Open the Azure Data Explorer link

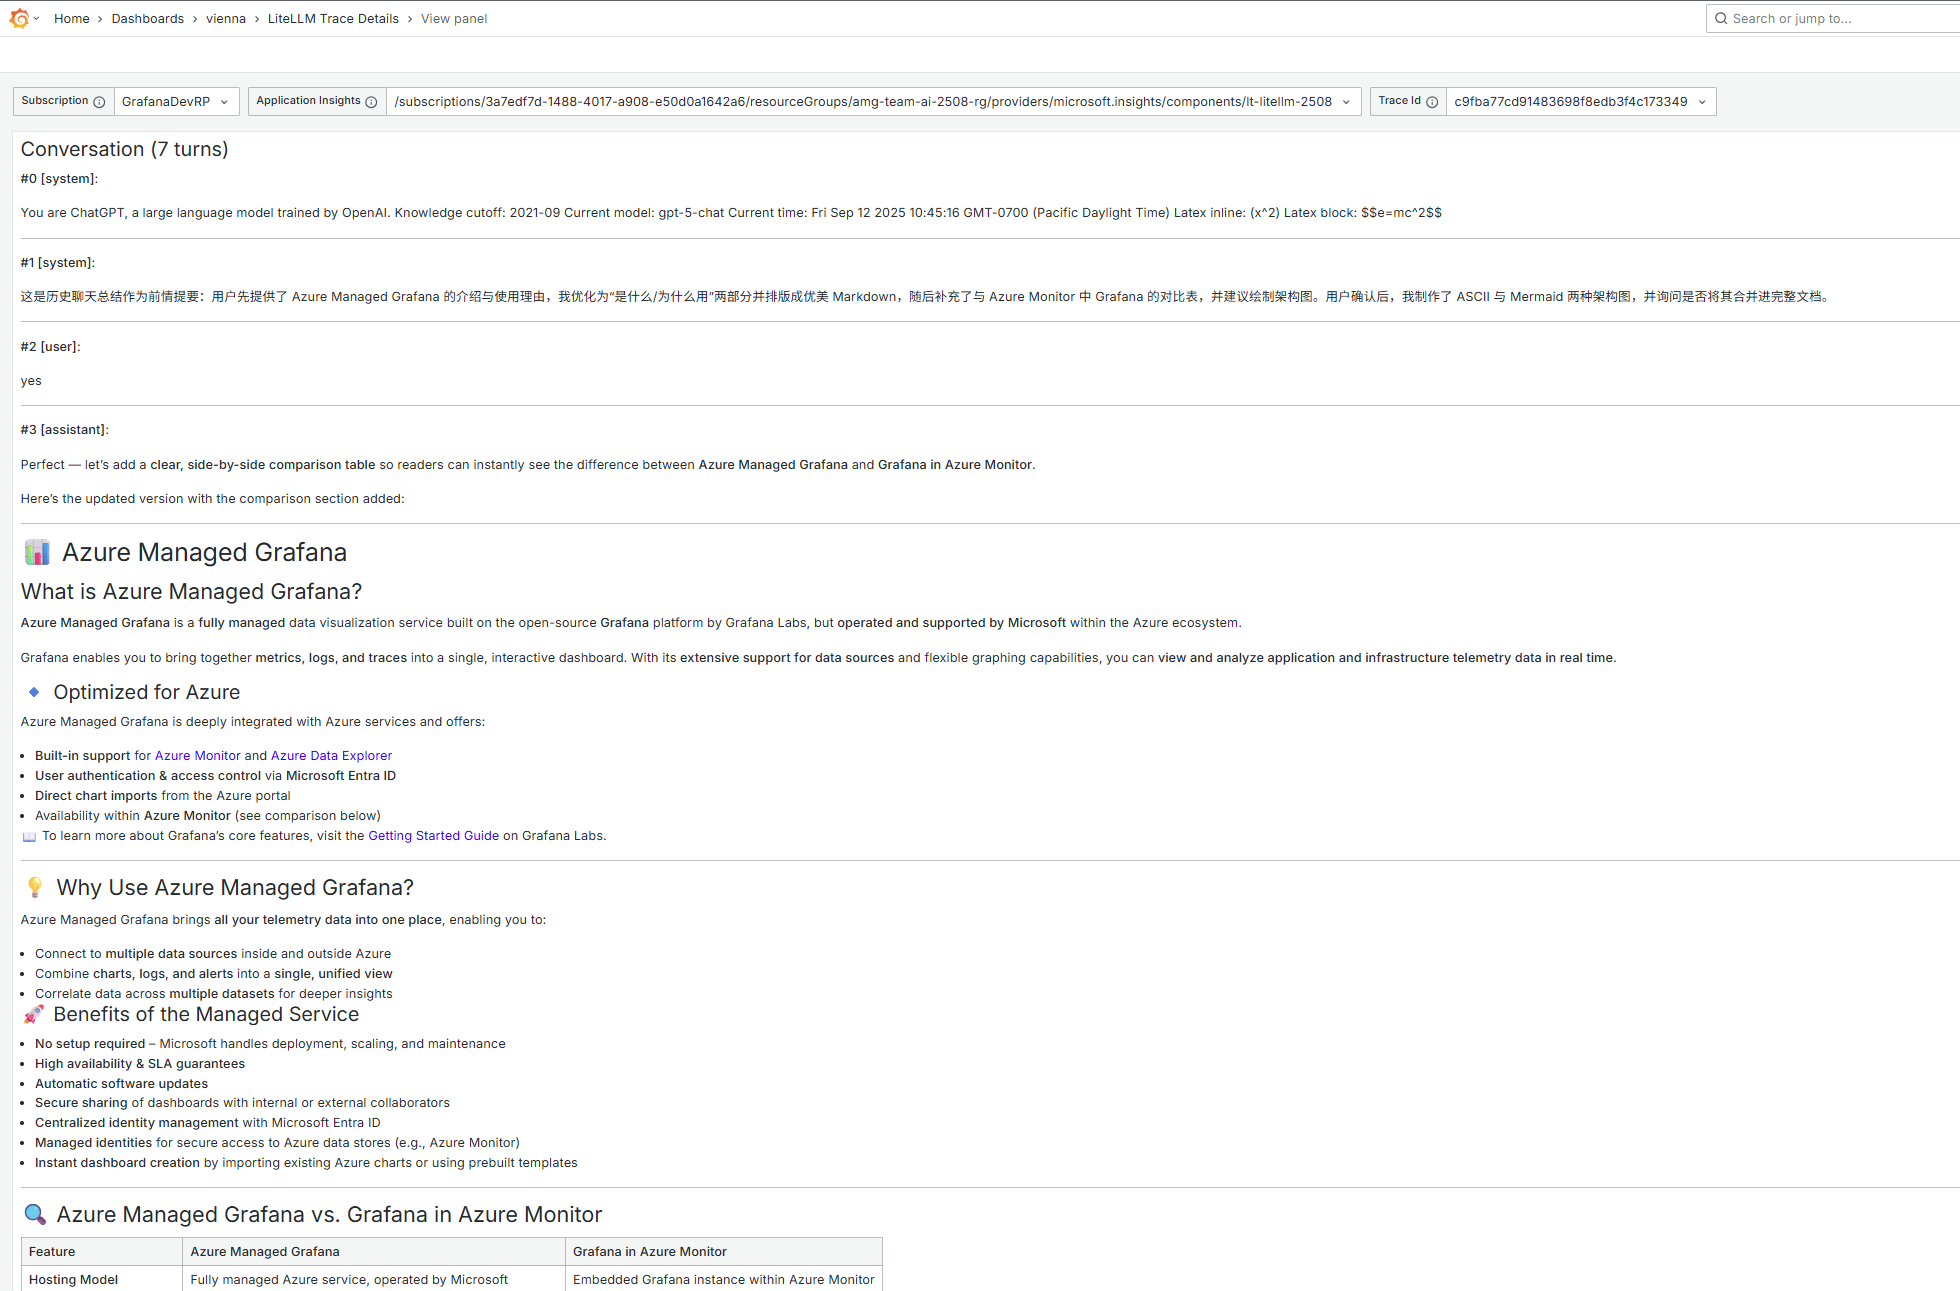331,756
